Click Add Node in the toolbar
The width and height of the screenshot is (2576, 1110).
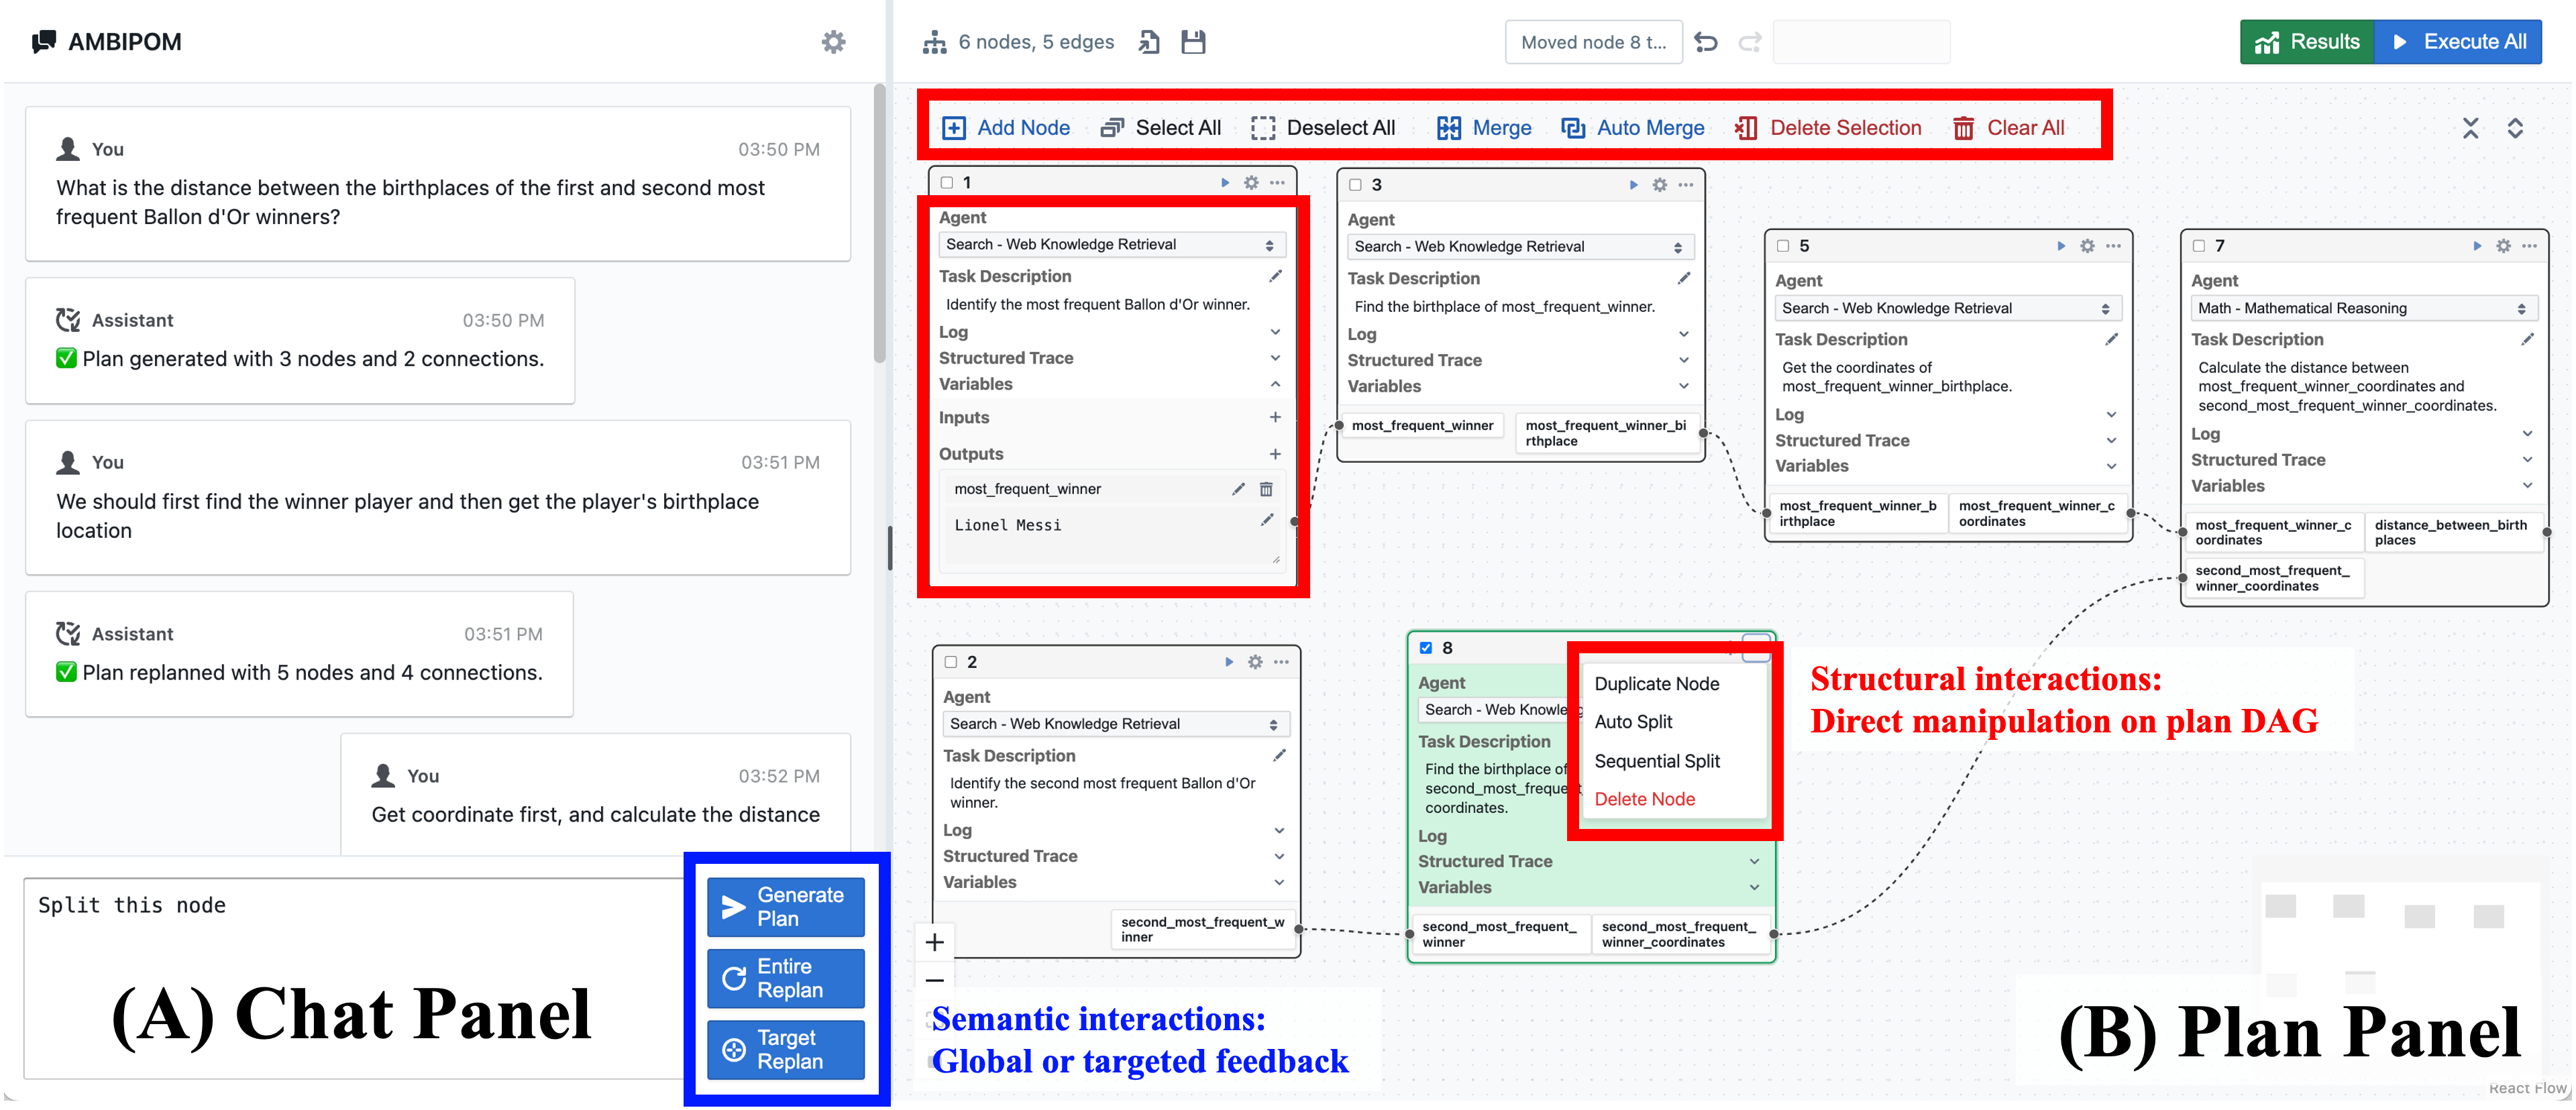(x=1006, y=128)
